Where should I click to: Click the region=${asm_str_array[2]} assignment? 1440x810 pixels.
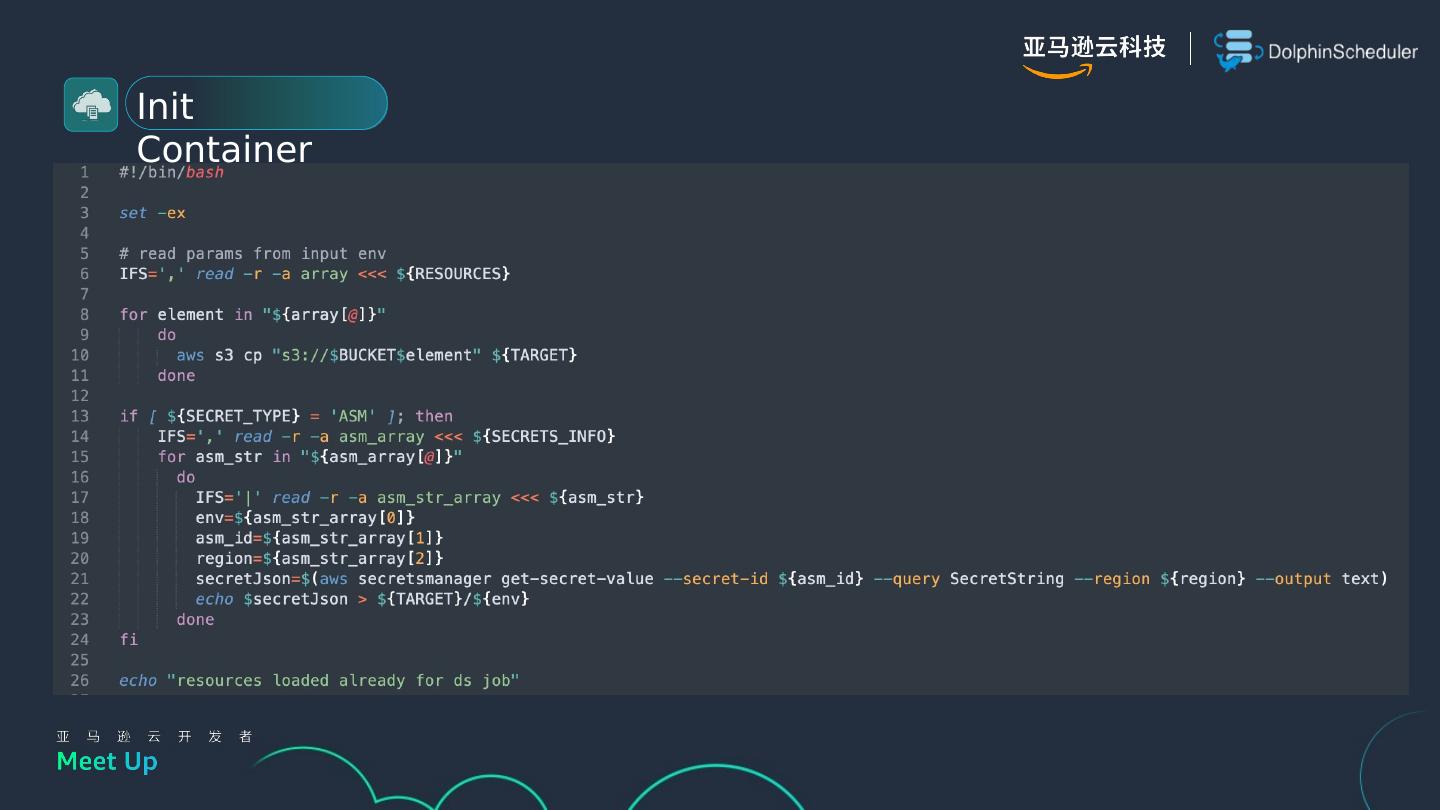(x=319, y=559)
